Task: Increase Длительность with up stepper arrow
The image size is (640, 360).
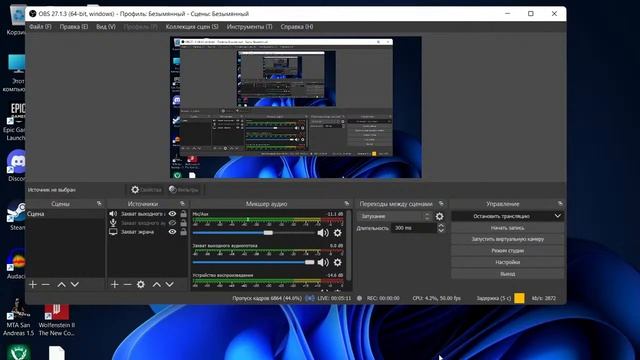Action: 441,225
